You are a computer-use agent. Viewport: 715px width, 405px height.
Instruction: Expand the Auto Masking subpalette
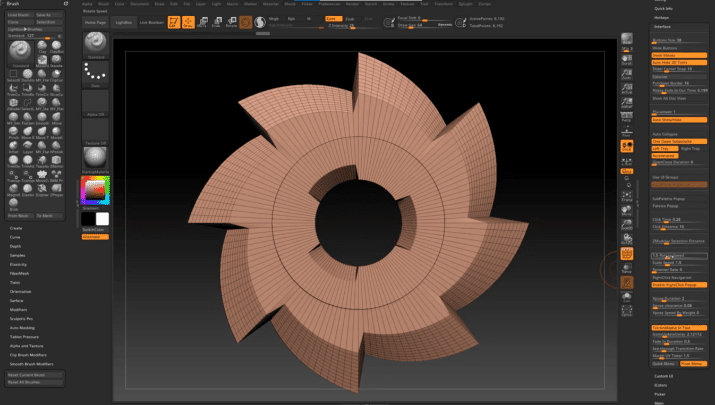point(22,327)
